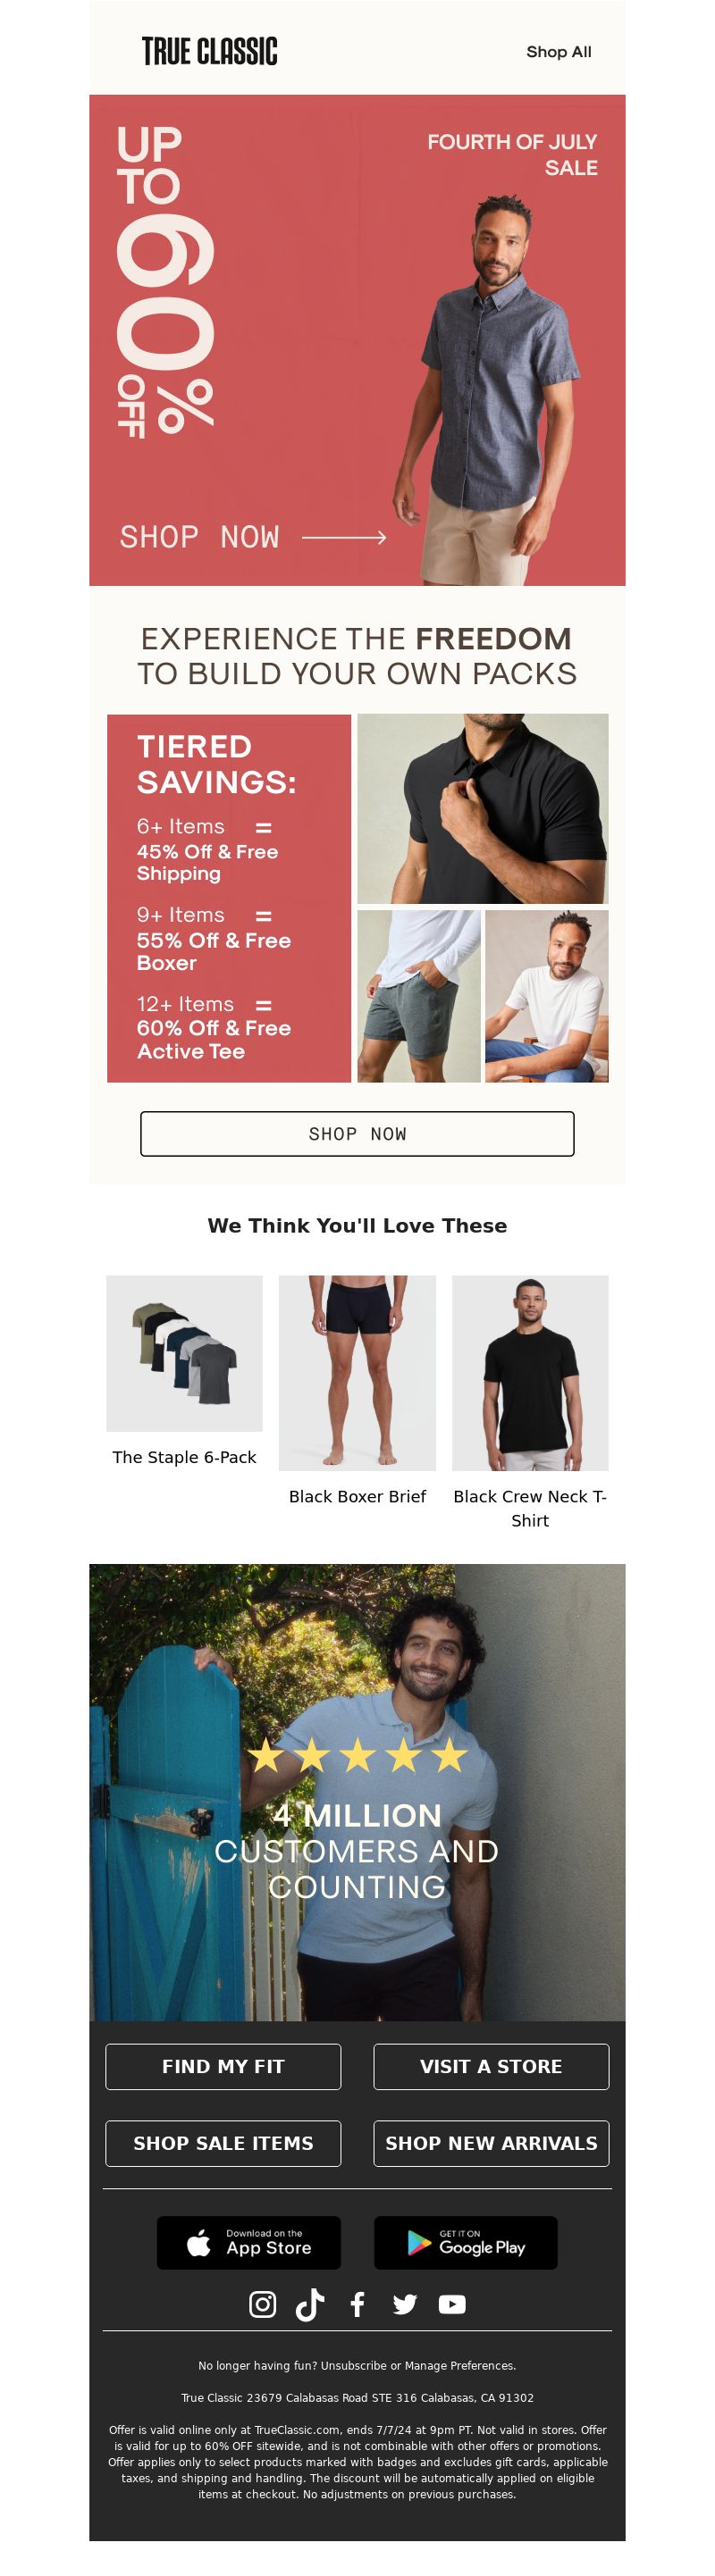Open the Twitter bird icon
The height and width of the screenshot is (2576, 715).
tap(405, 2305)
